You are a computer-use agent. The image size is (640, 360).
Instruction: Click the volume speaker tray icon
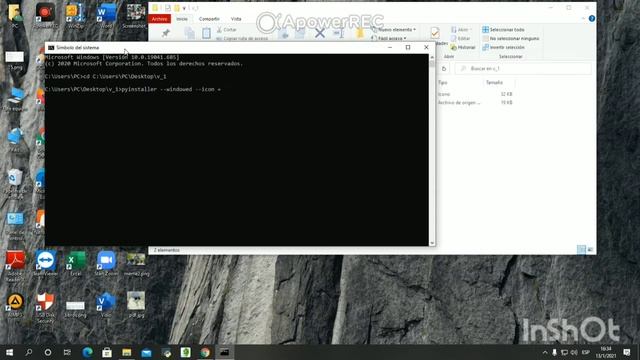tap(574, 352)
